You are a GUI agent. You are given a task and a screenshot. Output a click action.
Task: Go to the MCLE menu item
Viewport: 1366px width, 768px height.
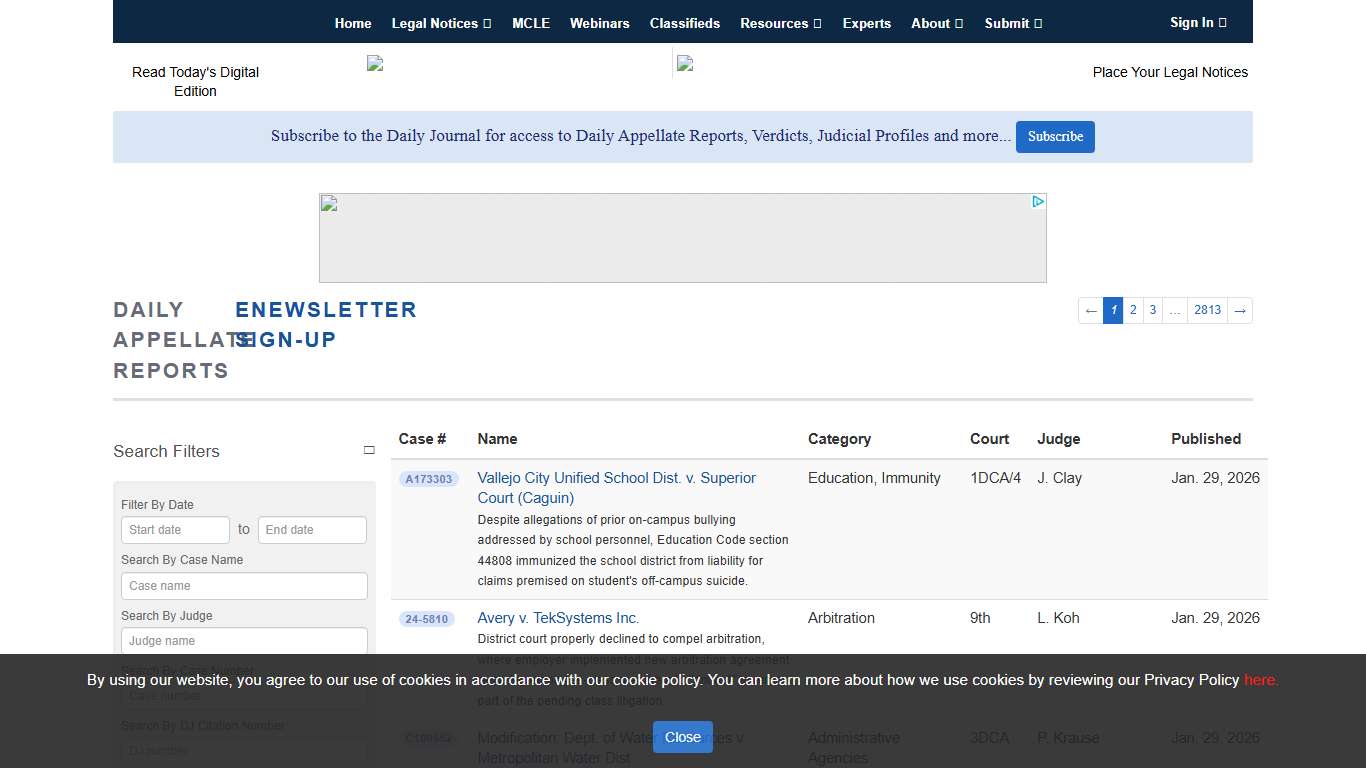point(531,23)
